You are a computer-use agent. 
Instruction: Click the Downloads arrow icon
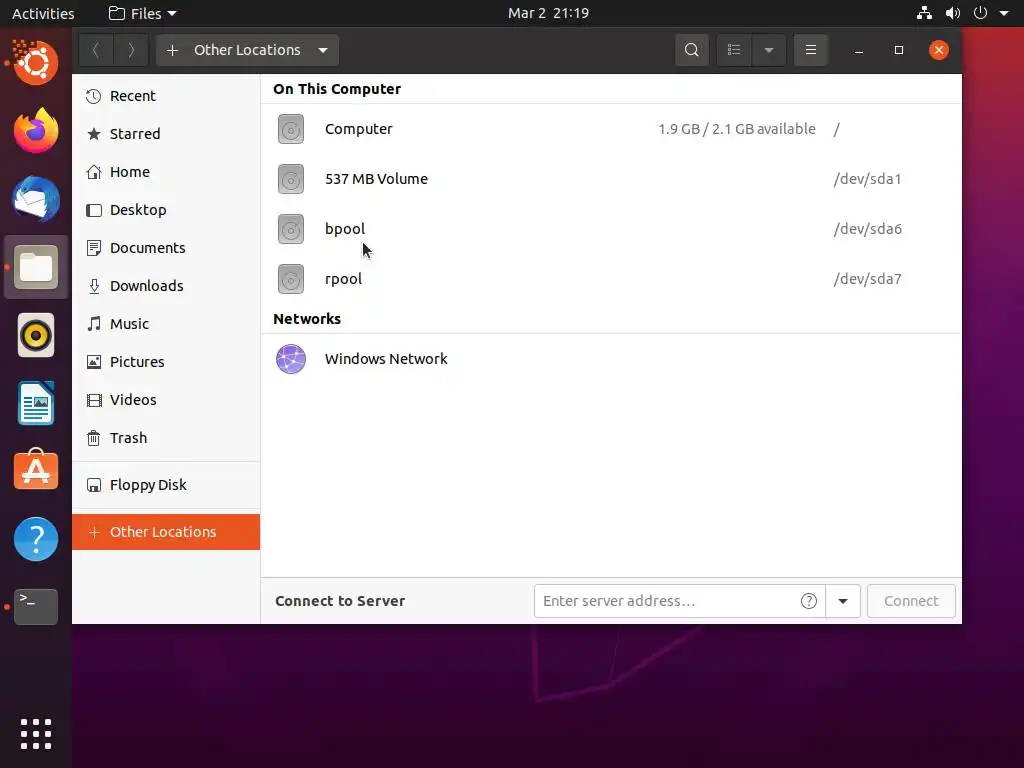94,286
